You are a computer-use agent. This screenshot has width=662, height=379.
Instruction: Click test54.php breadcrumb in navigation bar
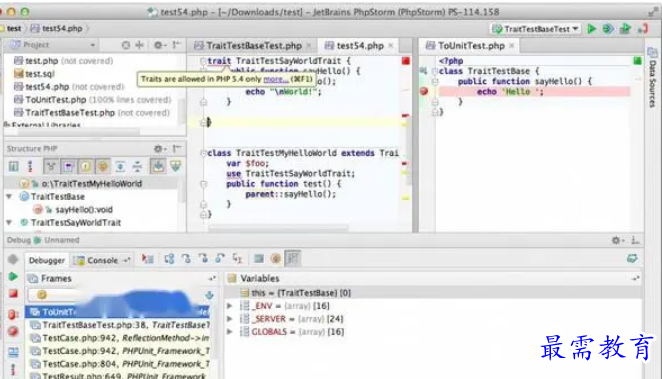point(57,28)
